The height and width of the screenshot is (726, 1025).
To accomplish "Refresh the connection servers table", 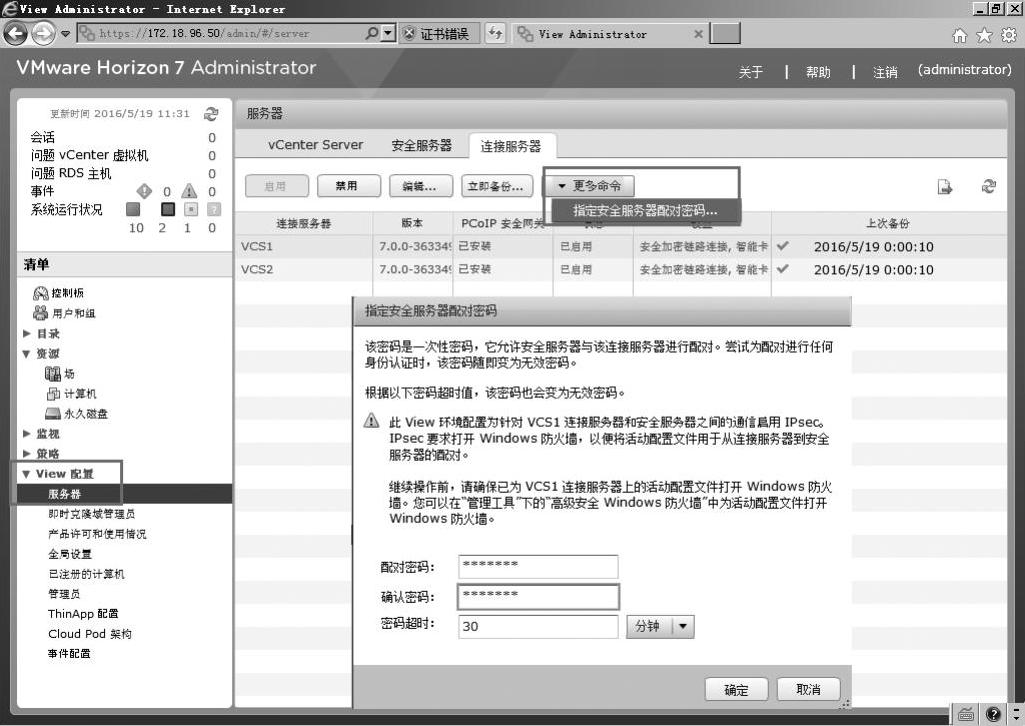I will point(988,187).
